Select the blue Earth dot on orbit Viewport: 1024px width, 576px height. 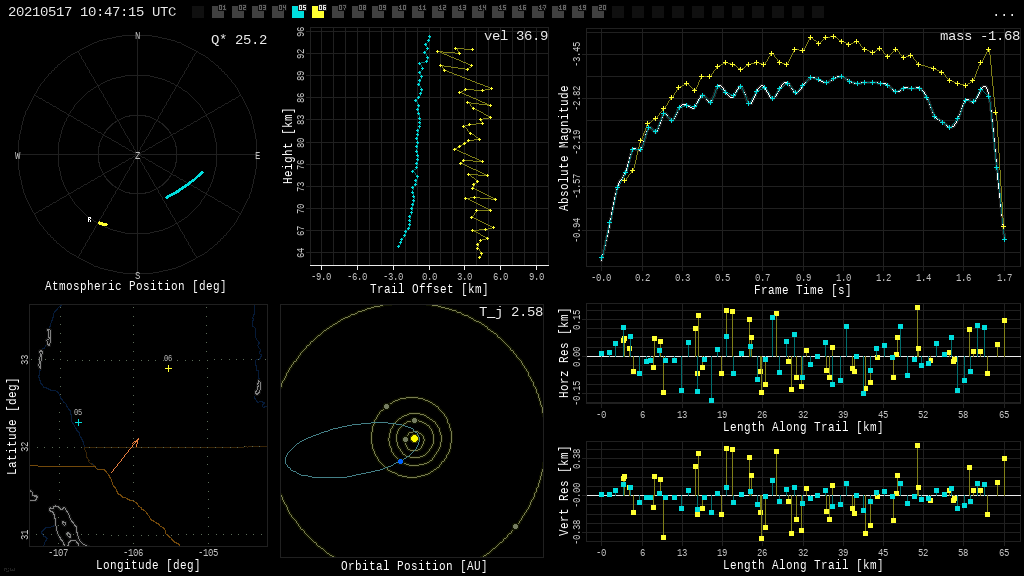click(x=400, y=461)
